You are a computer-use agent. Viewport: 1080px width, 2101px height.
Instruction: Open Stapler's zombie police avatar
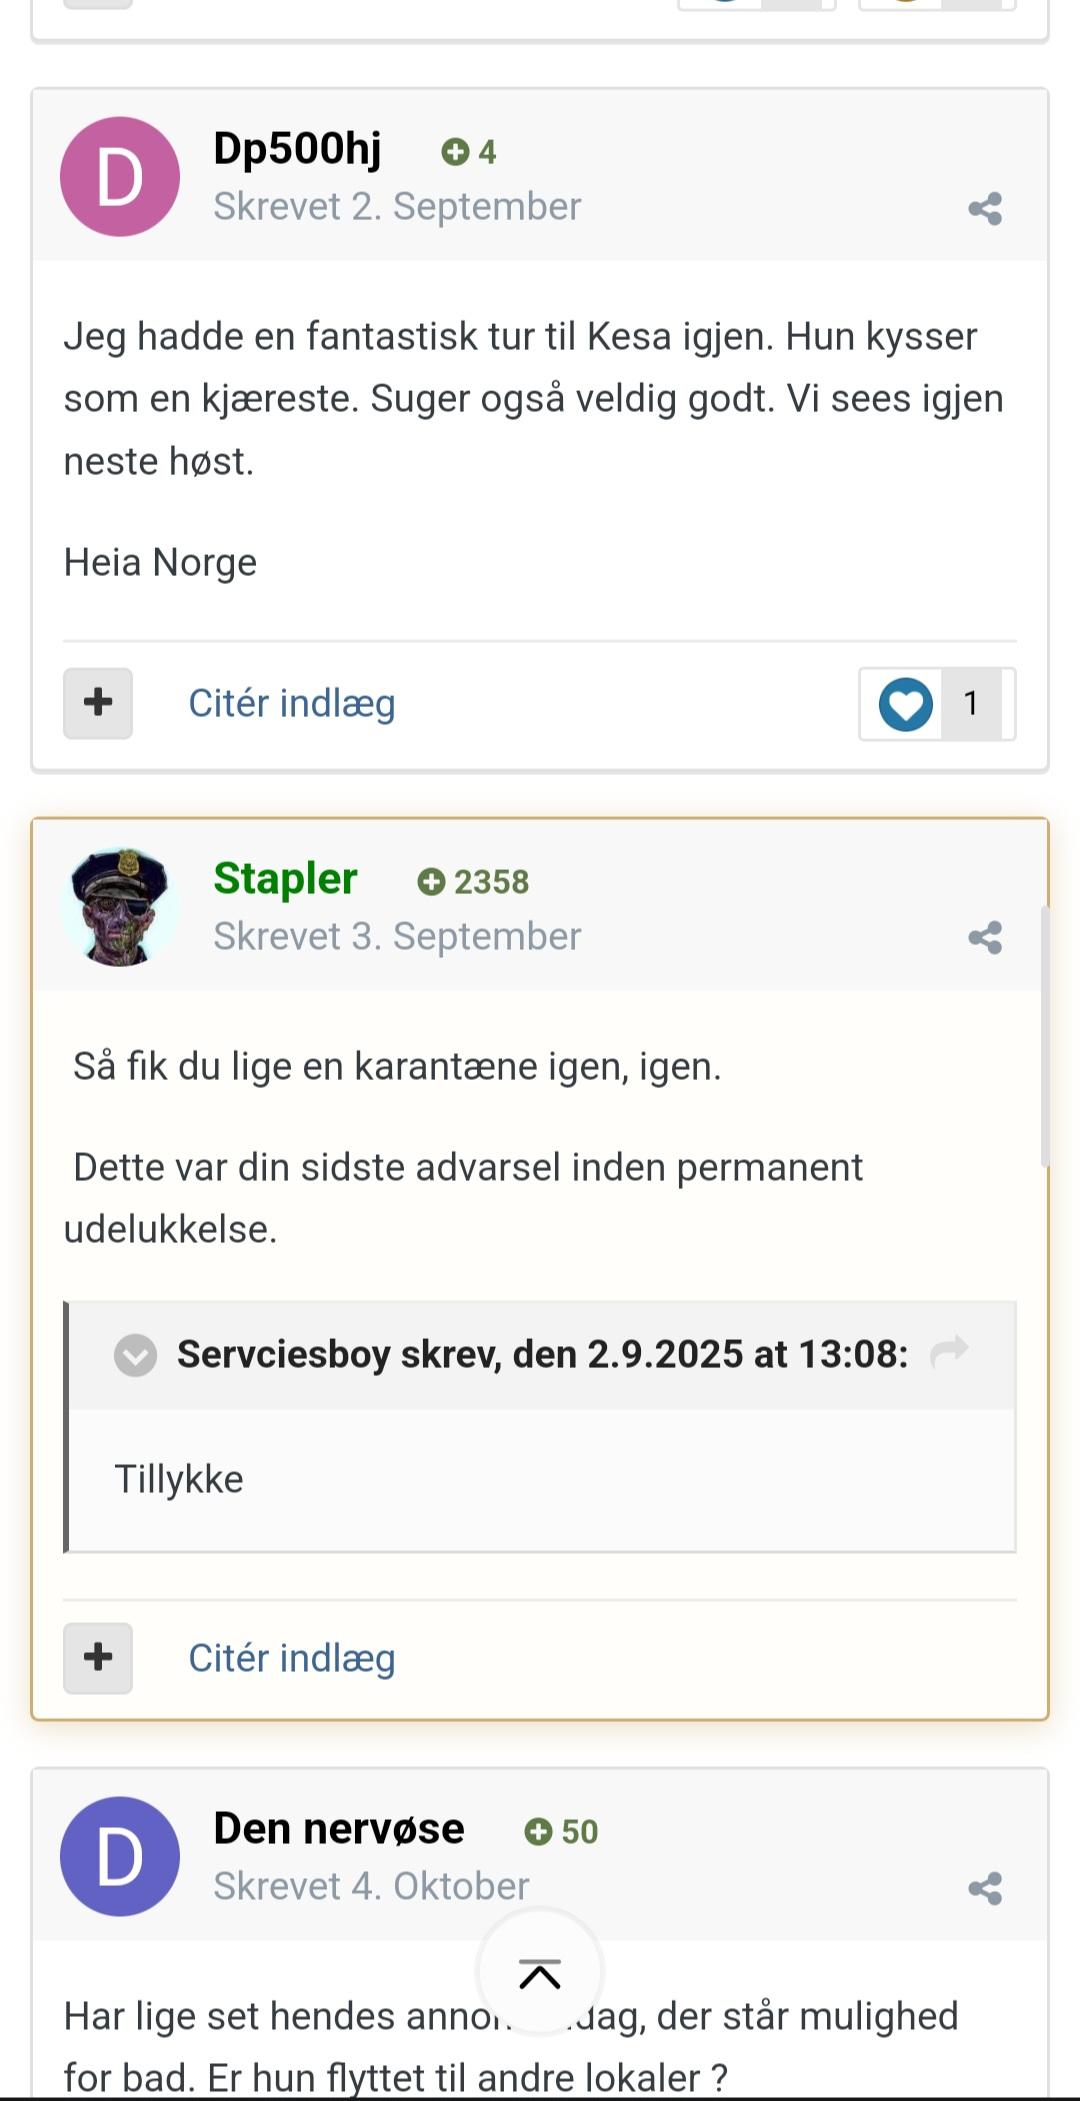[x=120, y=907]
